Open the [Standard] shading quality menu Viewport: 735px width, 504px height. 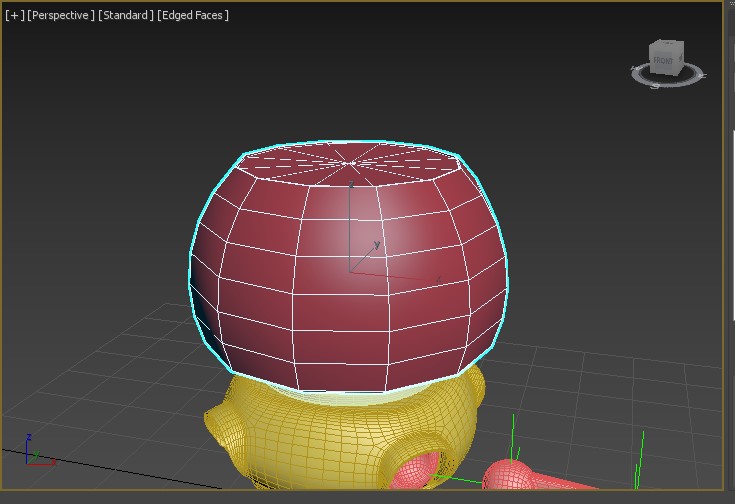pyautogui.click(x=126, y=15)
